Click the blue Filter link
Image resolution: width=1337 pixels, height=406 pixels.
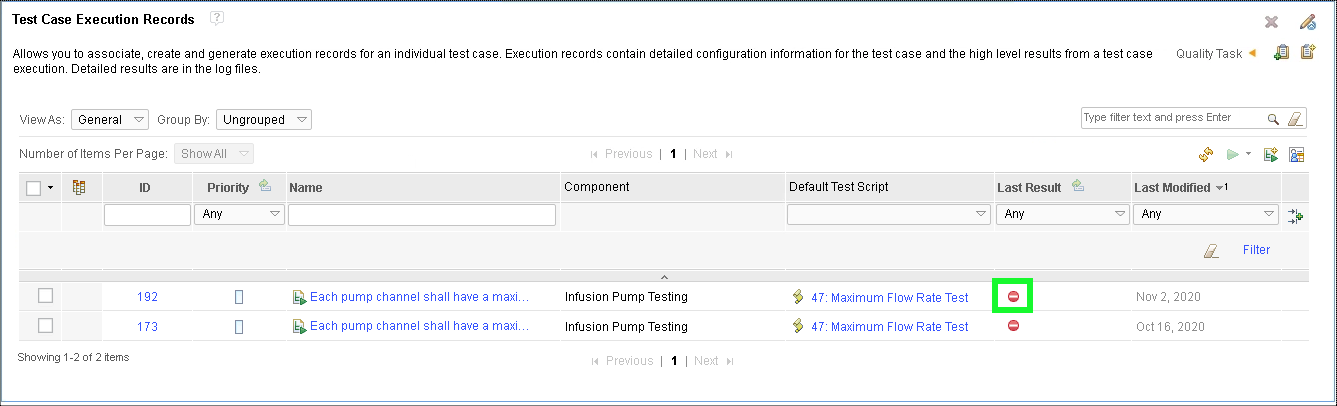(1256, 250)
